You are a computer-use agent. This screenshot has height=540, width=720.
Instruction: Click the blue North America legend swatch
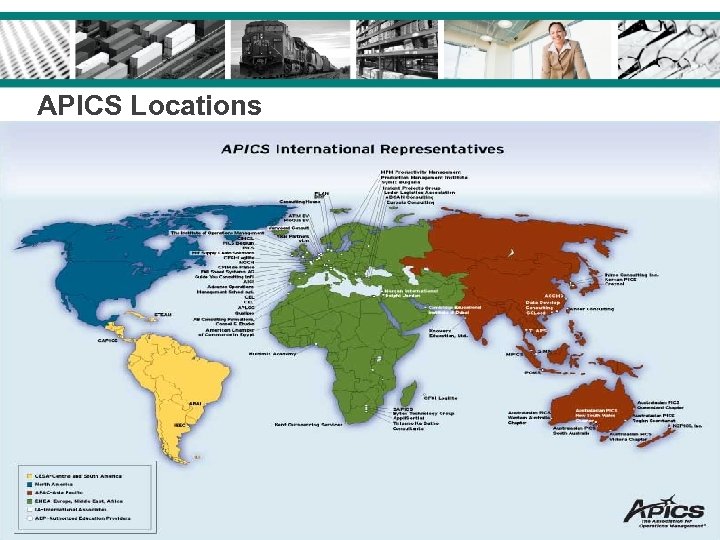pos(30,484)
